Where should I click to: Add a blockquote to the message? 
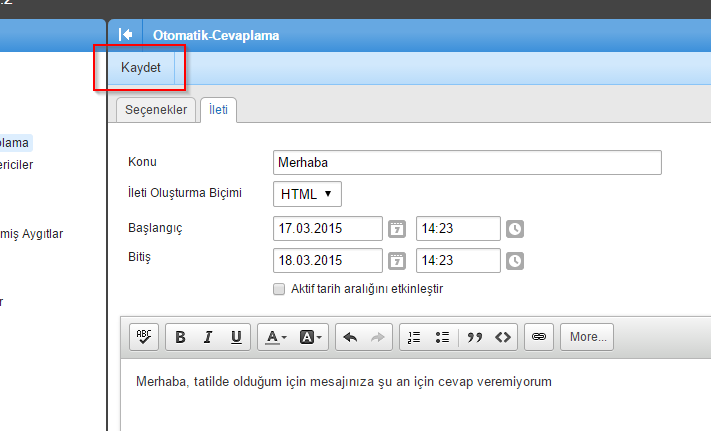[x=475, y=337]
